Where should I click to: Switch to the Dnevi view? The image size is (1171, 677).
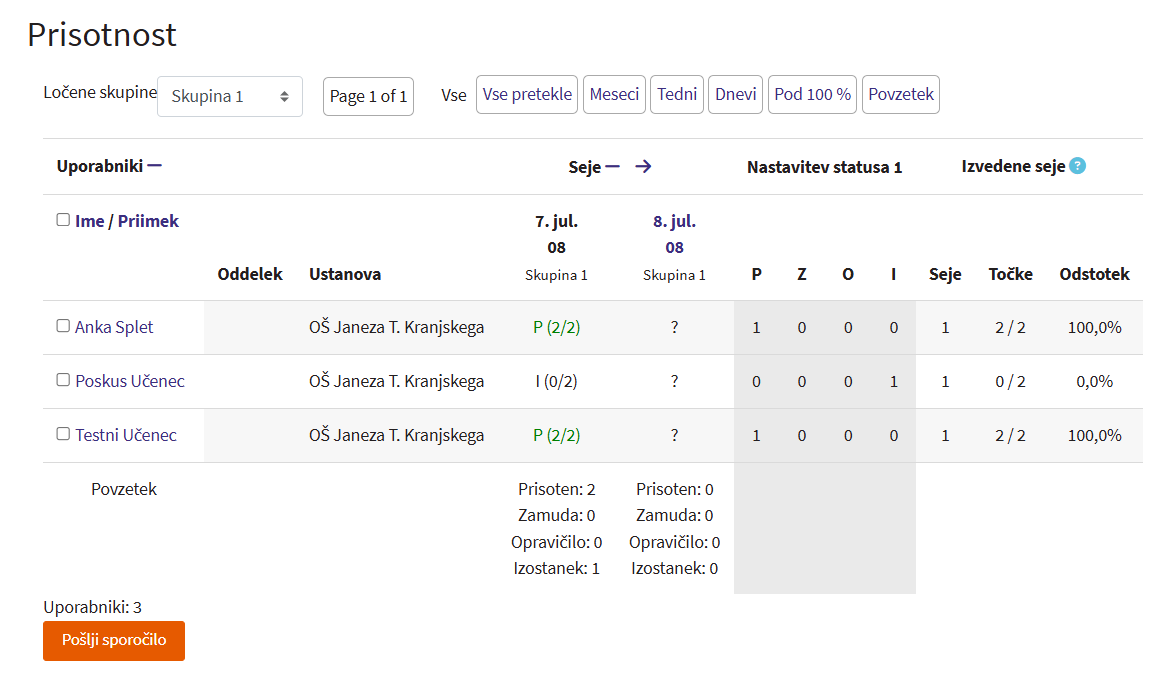(x=735, y=95)
